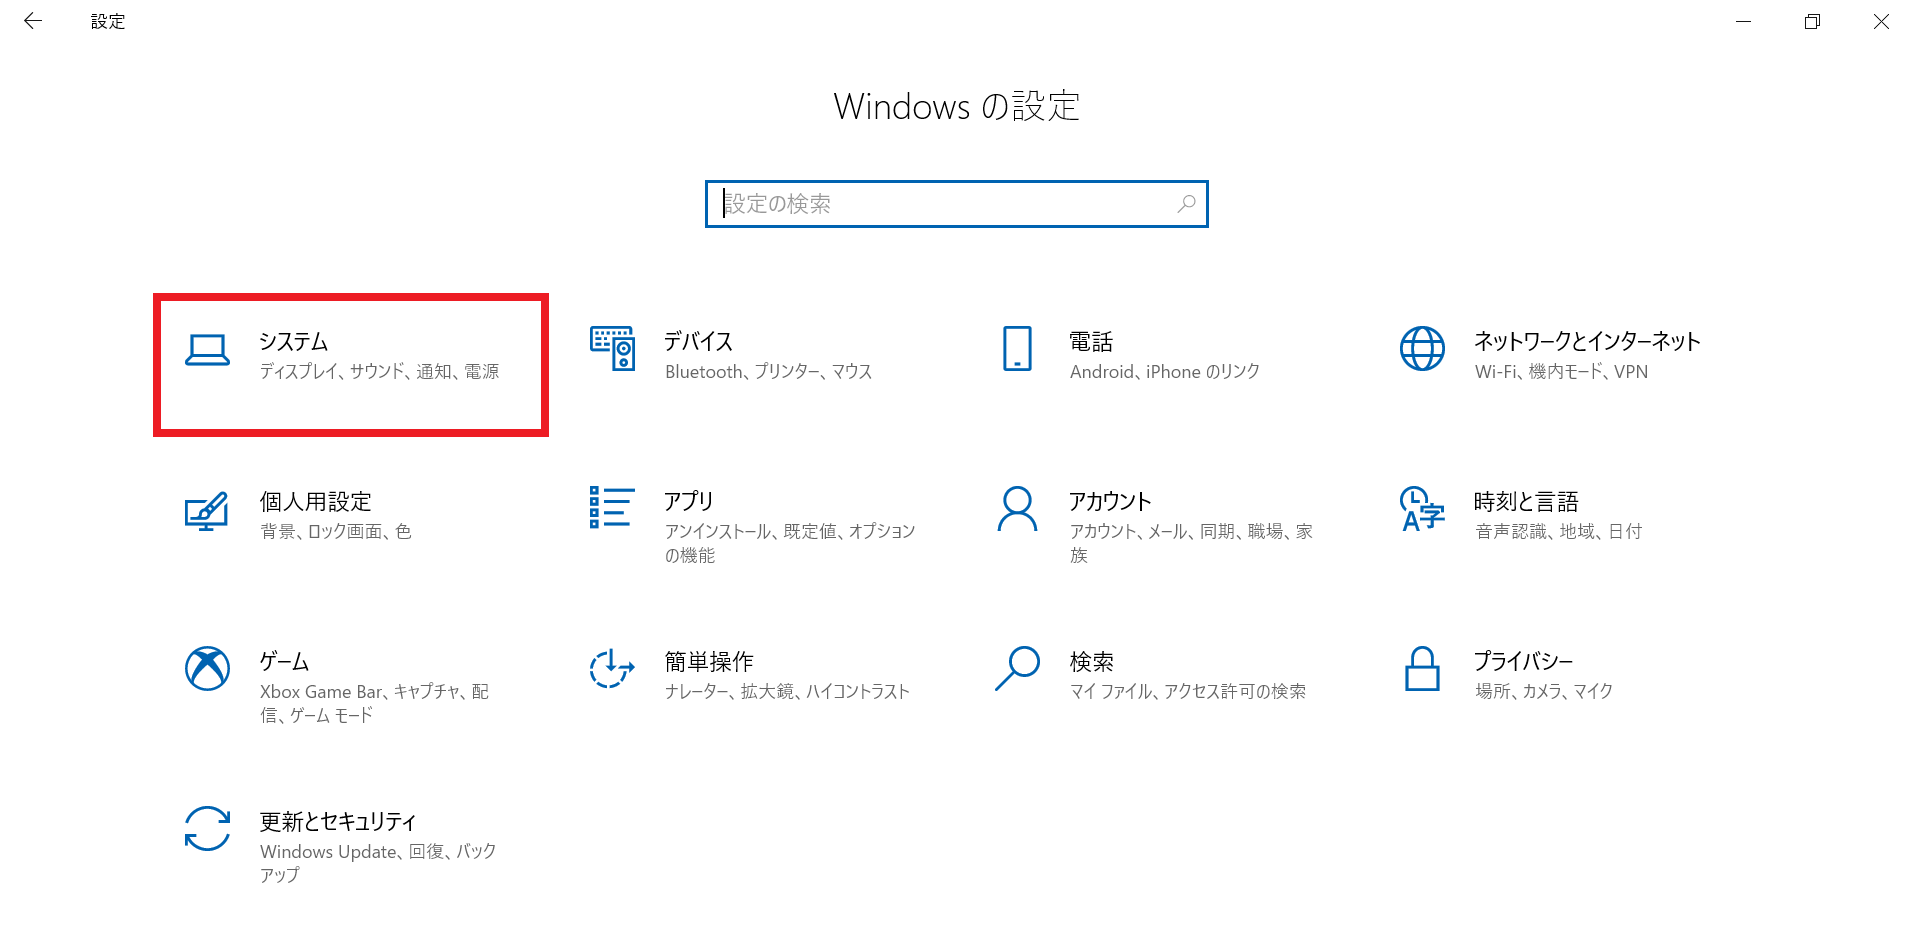Click '背景、ロック画面、色' description
Screen dimensions: 1917x927
[335, 532]
